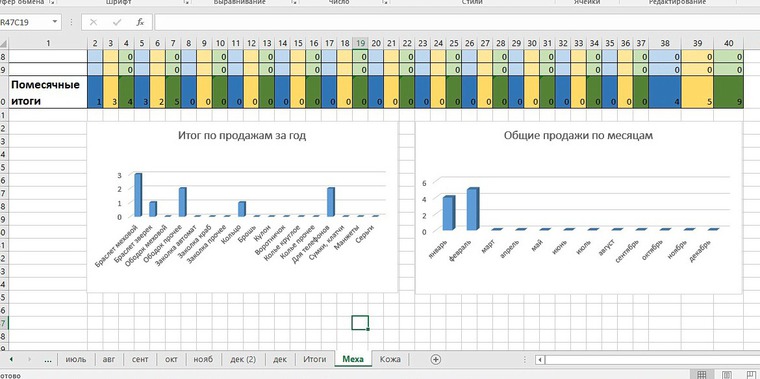Open the Выравнивание group dialog launcher
760x379 pixels.
click(294, 2)
